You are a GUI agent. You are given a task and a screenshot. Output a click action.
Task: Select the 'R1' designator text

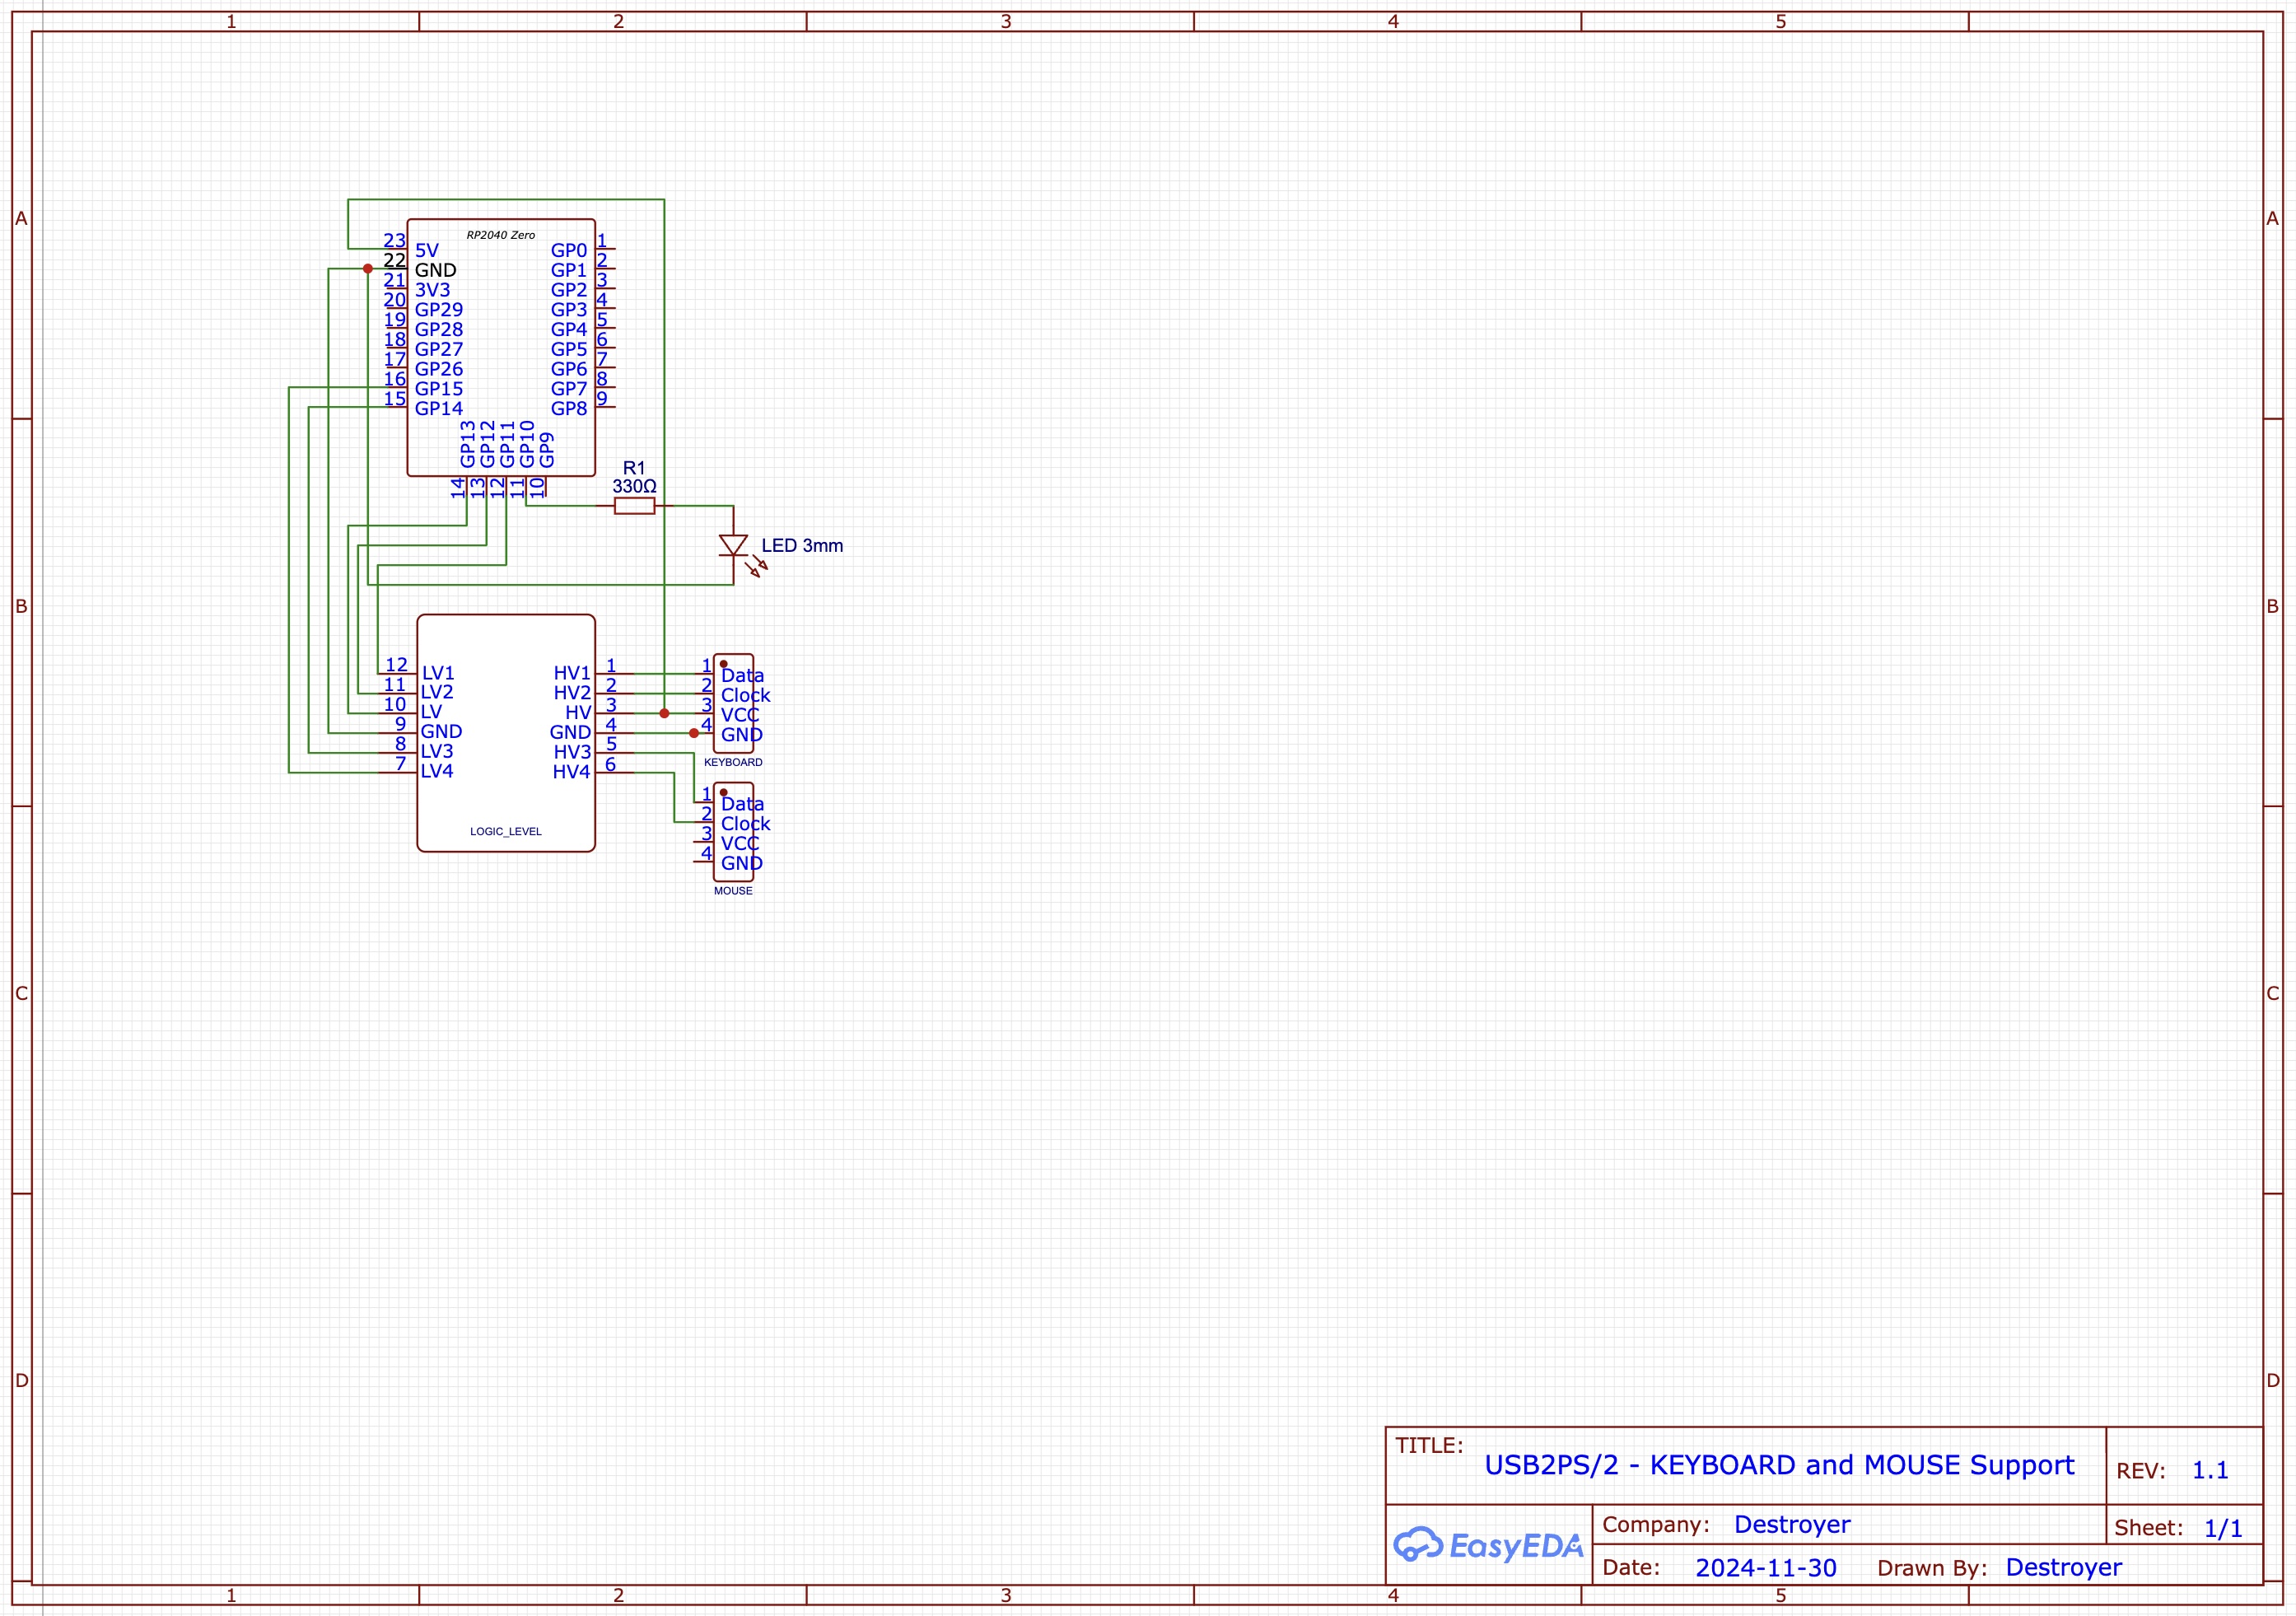point(634,468)
